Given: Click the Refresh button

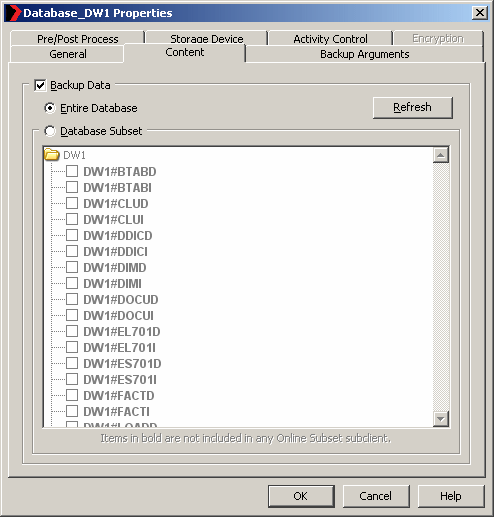Looking at the screenshot, I should click(x=413, y=108).
